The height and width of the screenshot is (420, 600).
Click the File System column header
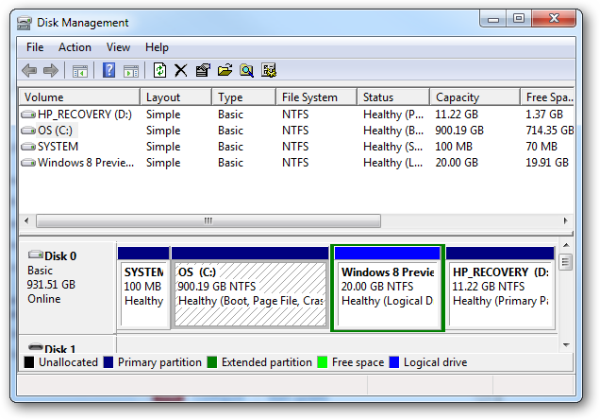[316, 98]
